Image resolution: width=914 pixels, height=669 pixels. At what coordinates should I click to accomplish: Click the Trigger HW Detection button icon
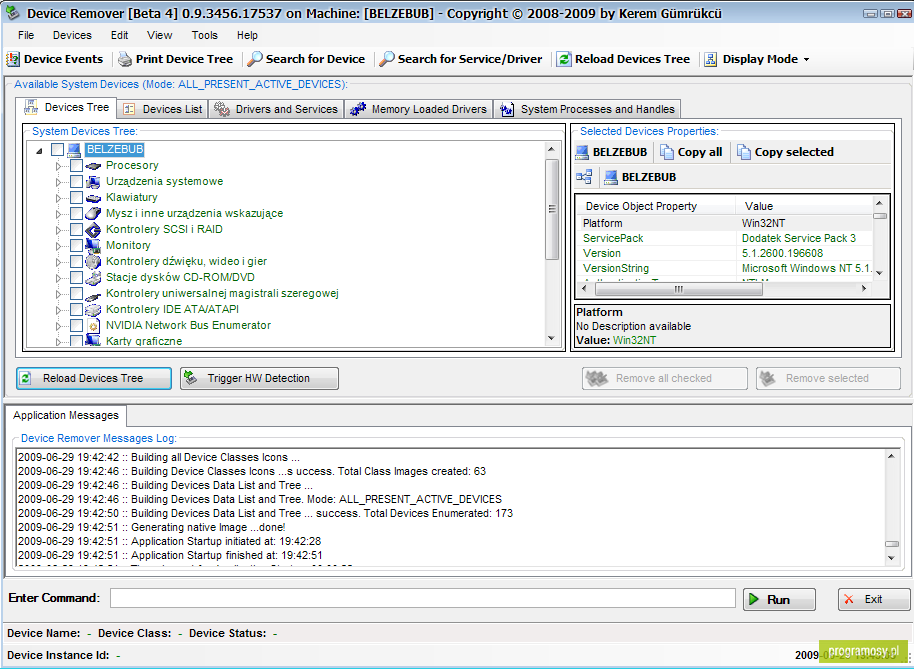pos(191,378)
